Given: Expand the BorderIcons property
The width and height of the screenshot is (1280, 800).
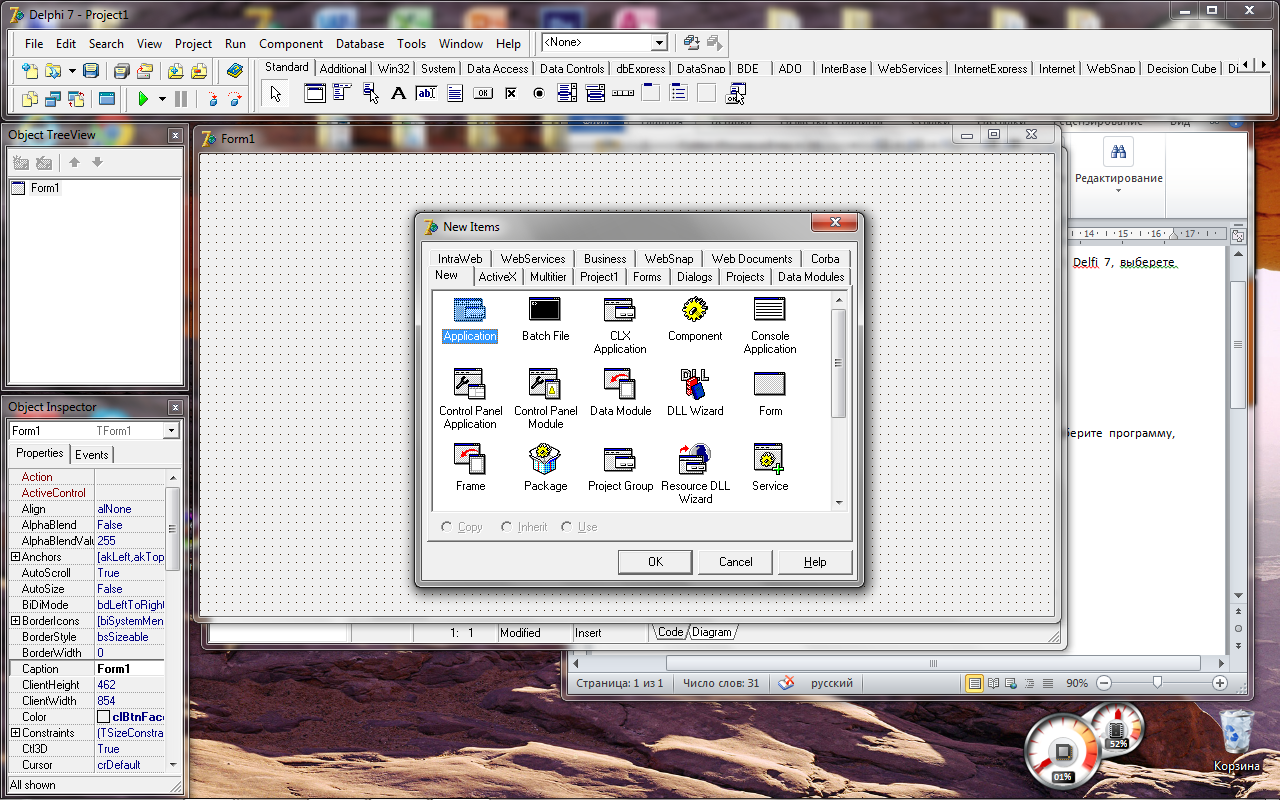Looking at the screenshot, I should 15,621.
